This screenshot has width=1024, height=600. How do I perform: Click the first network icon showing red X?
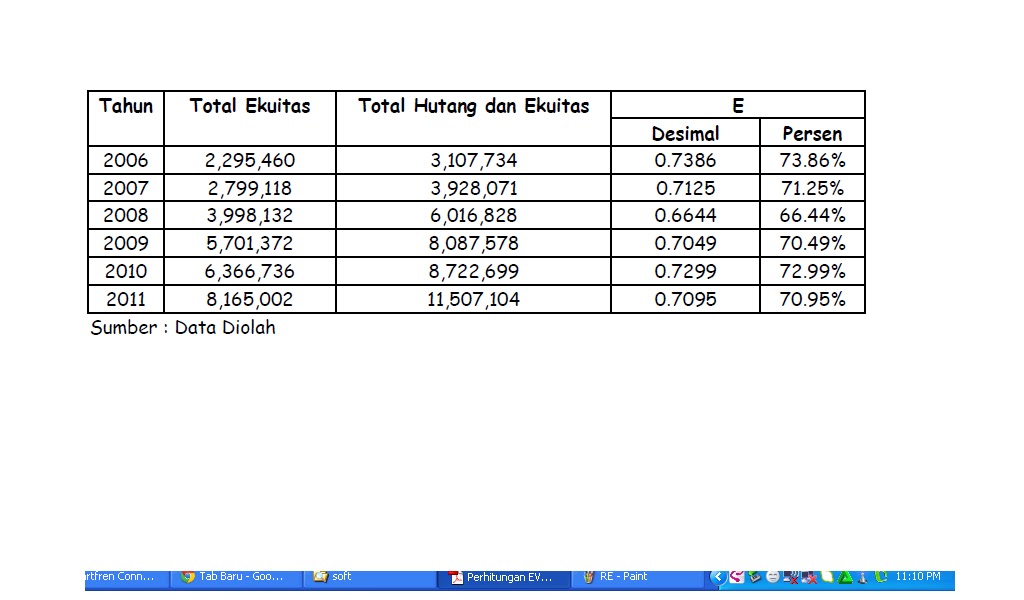click(x=792, y=577)
